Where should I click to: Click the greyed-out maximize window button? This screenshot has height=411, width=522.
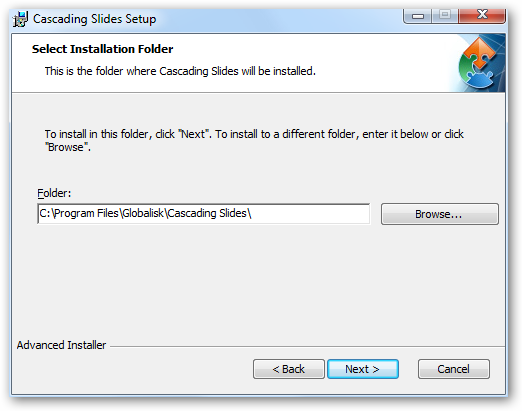point(445,16)
